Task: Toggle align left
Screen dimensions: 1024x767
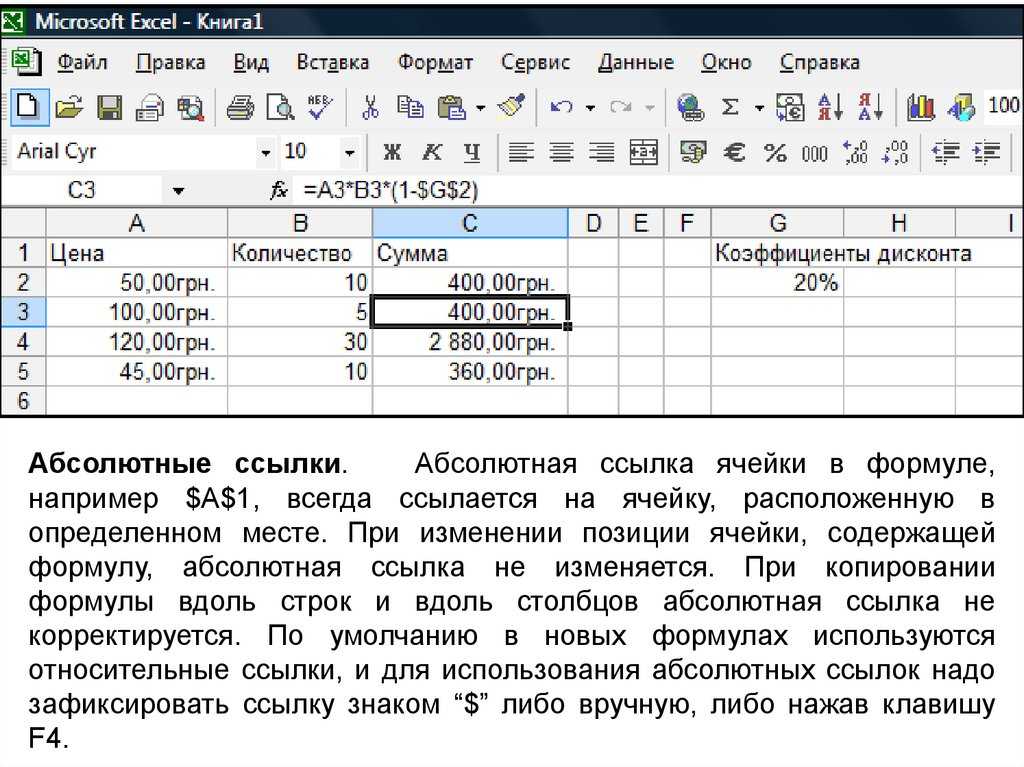Action: [520, 152]
